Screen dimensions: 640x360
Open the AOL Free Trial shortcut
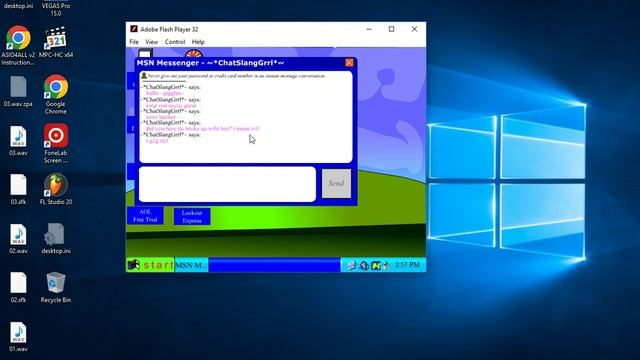tap(145, 216)
